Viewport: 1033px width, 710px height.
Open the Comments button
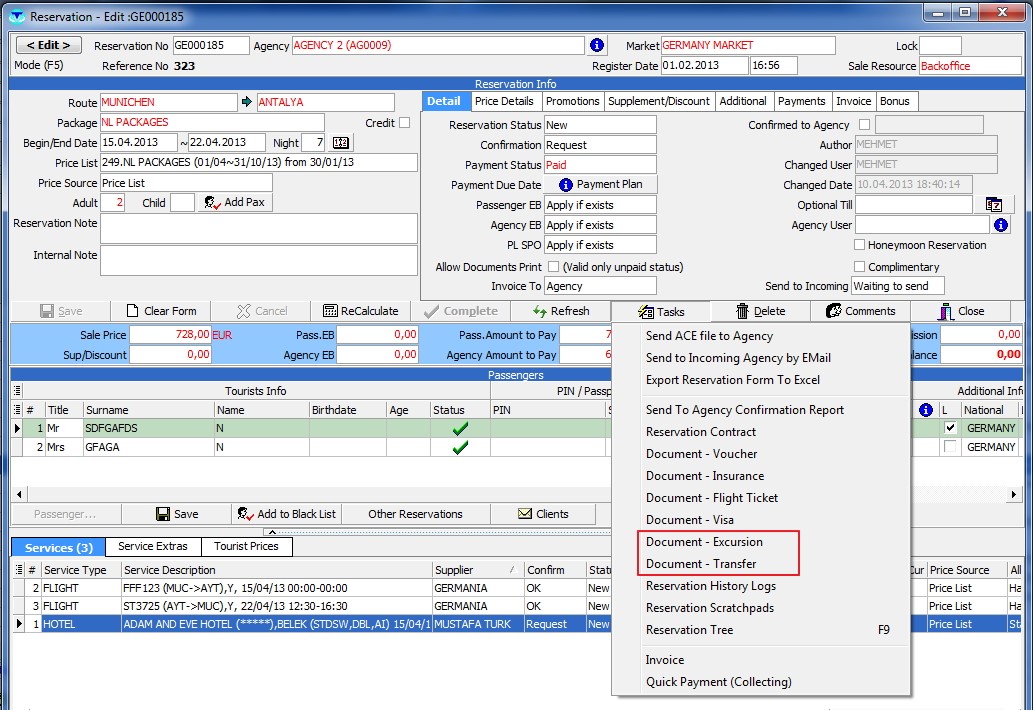pos(860,311)
